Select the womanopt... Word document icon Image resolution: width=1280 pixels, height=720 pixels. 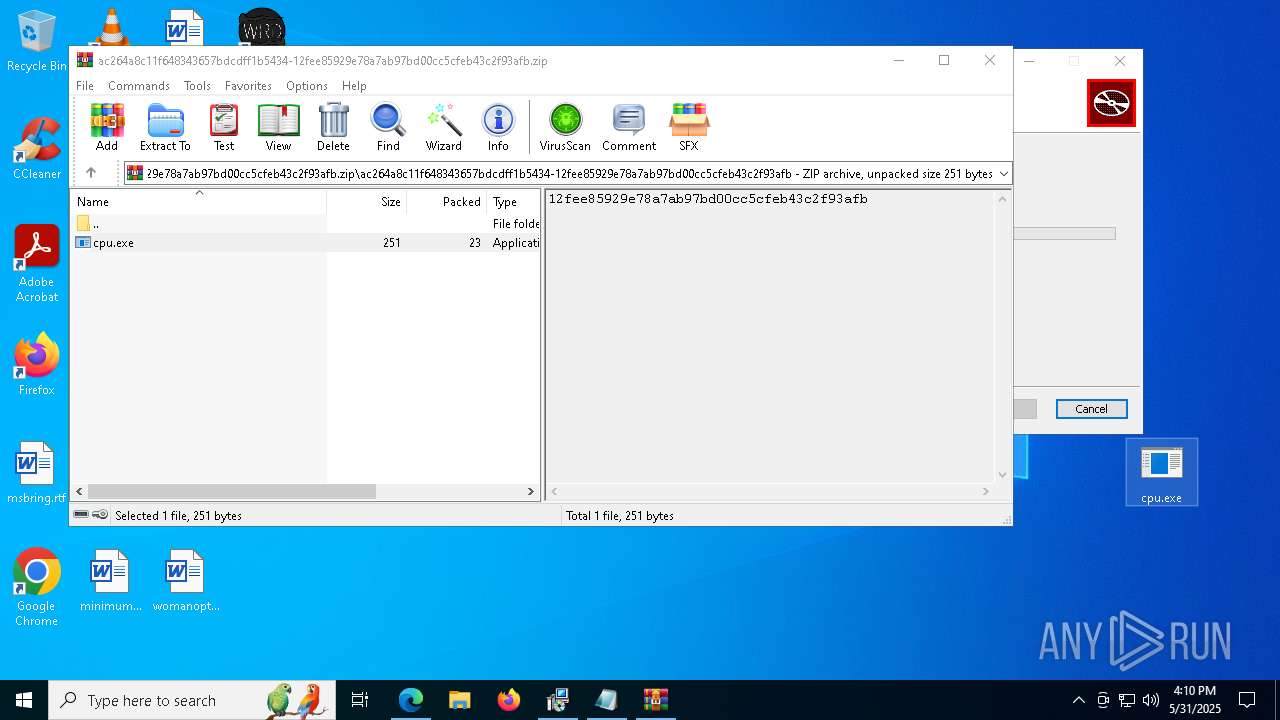click(185, 581)
